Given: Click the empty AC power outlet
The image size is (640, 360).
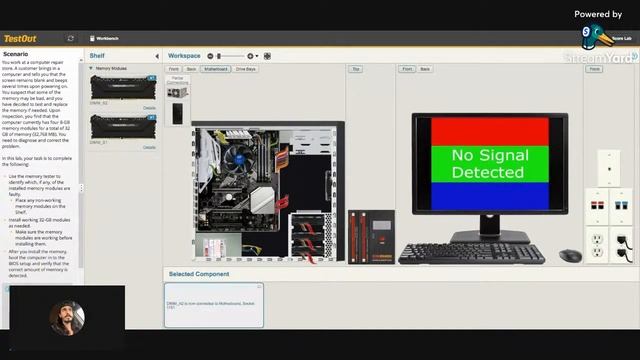Looking at the screenshot, I should click(x=597, y=245).
